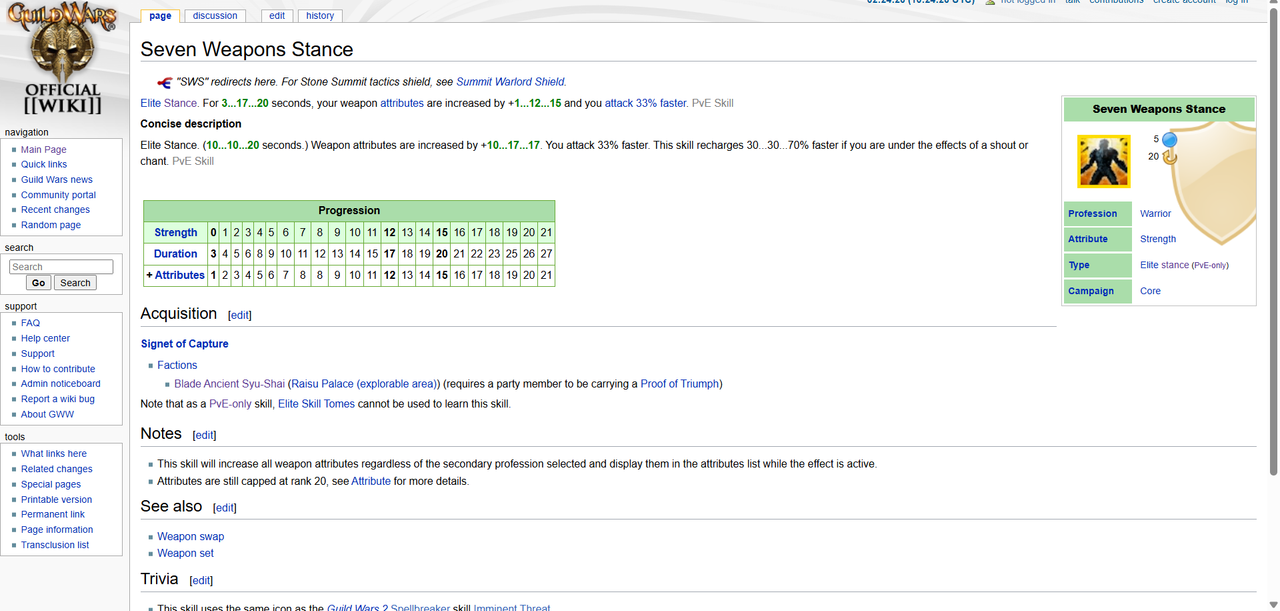The height and width of the screenshot is (611, 1280).
Task: Open Strength attribute link in infobox
Action: [1158, 240]
